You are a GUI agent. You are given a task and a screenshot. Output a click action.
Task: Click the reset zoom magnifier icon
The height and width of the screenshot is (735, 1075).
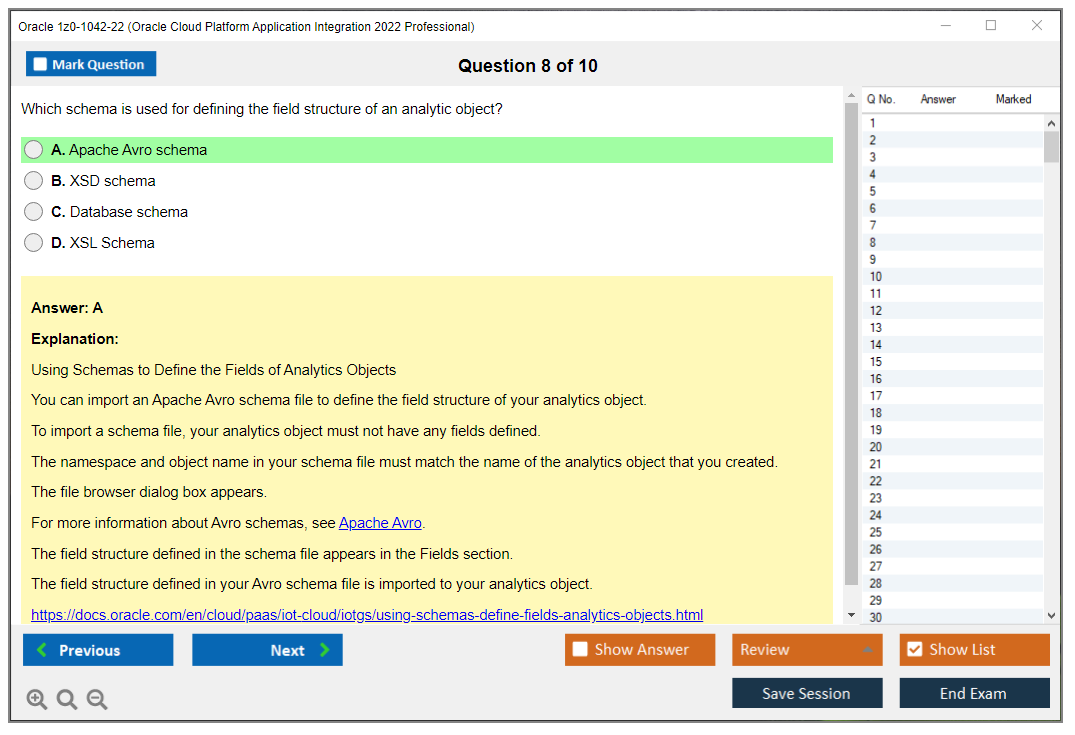pos(67,700)
